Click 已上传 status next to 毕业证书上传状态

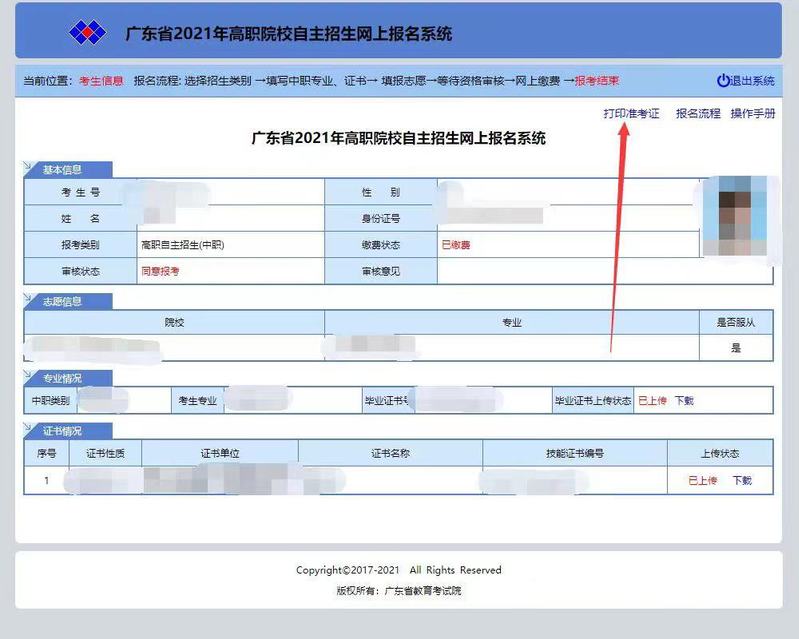tap(652, 401)
